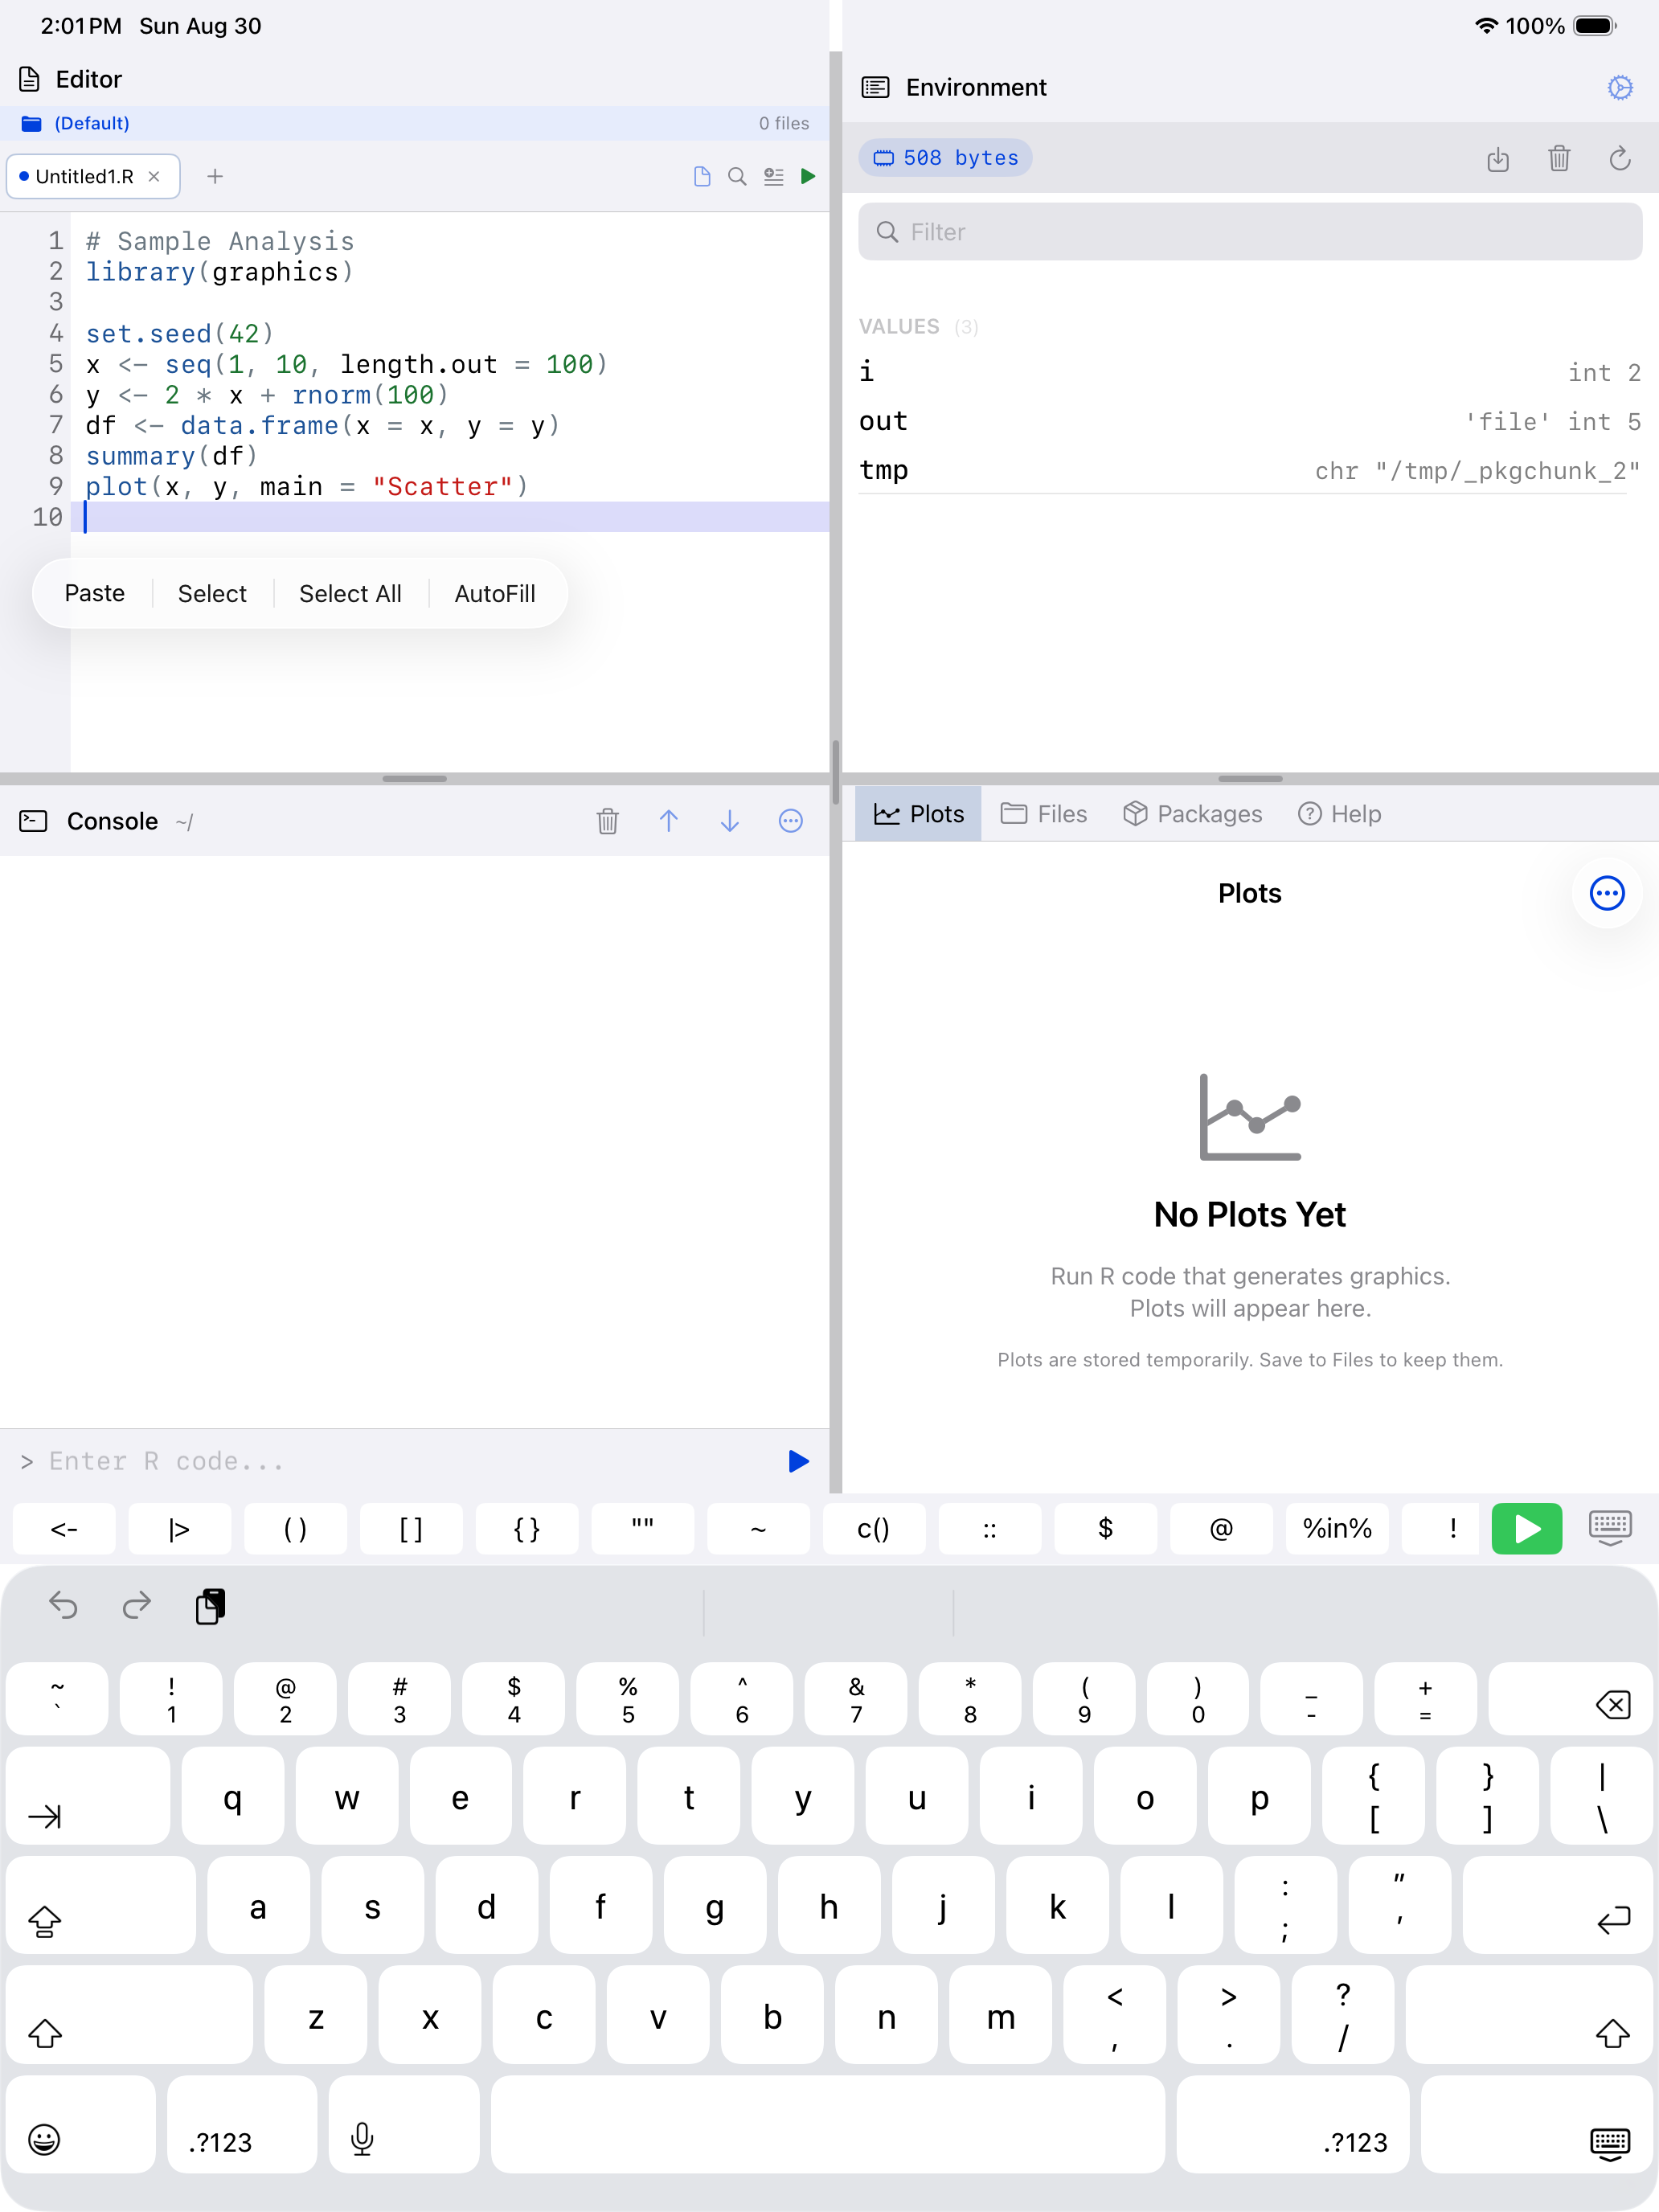The height and width of the screenshot is (2212, 1659).
Task: Focus the environment Filter field
Action: 1250,232
